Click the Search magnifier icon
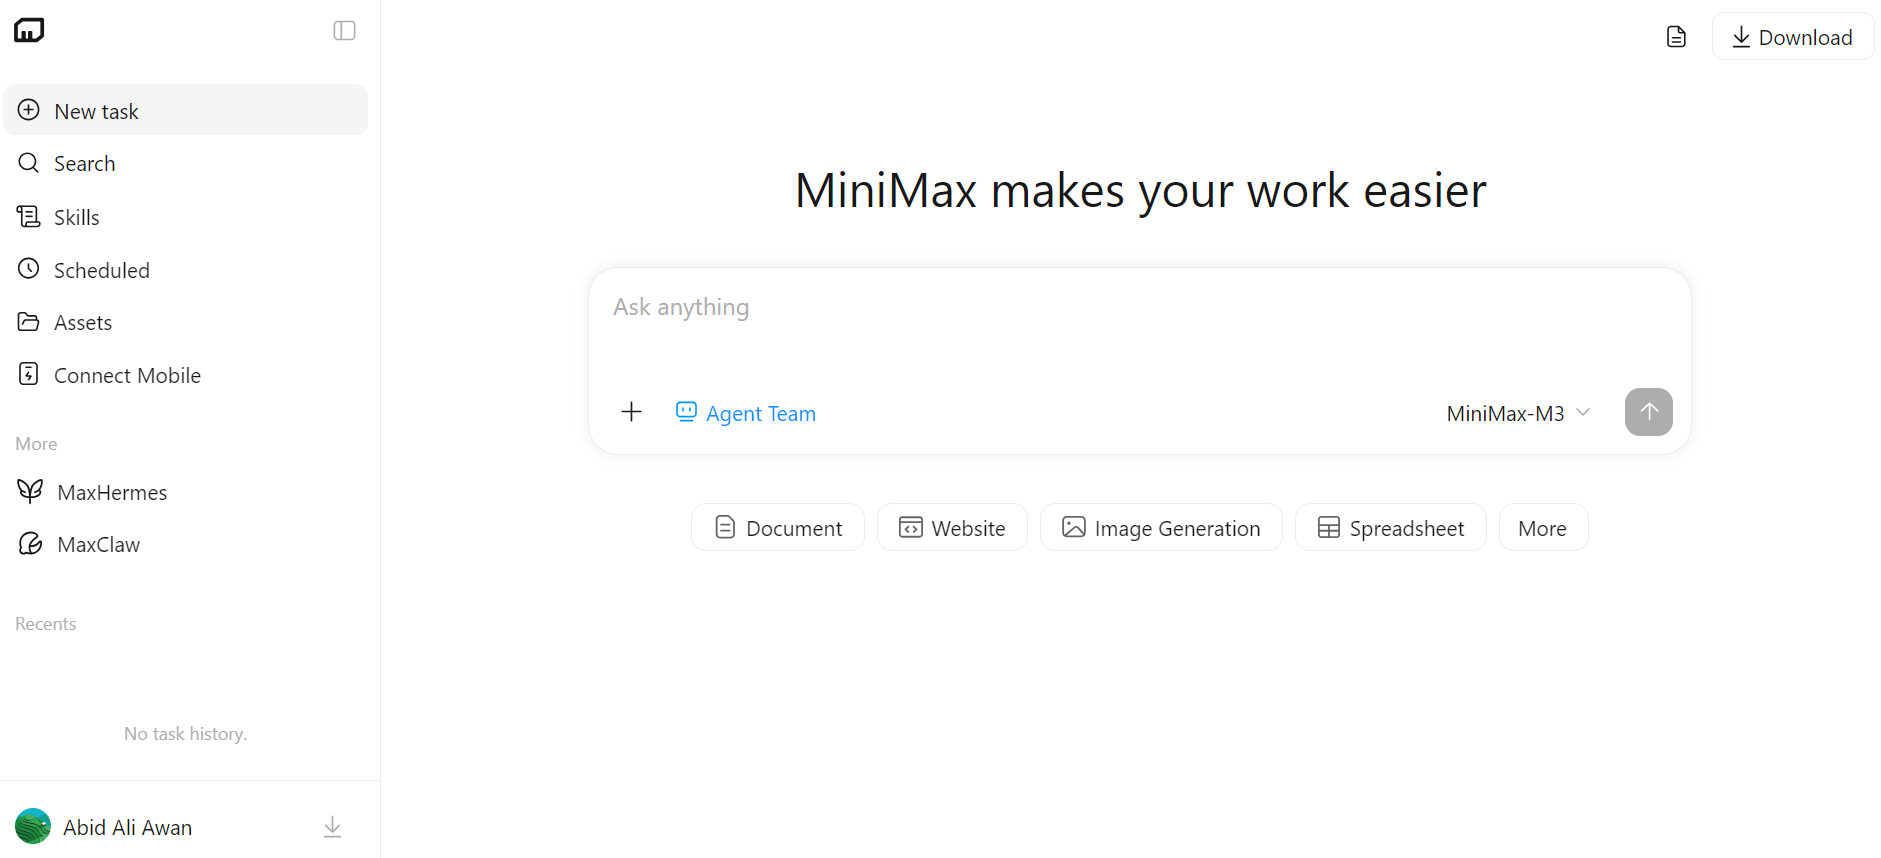Screen dimensions: 1881x858 [29, 162]
